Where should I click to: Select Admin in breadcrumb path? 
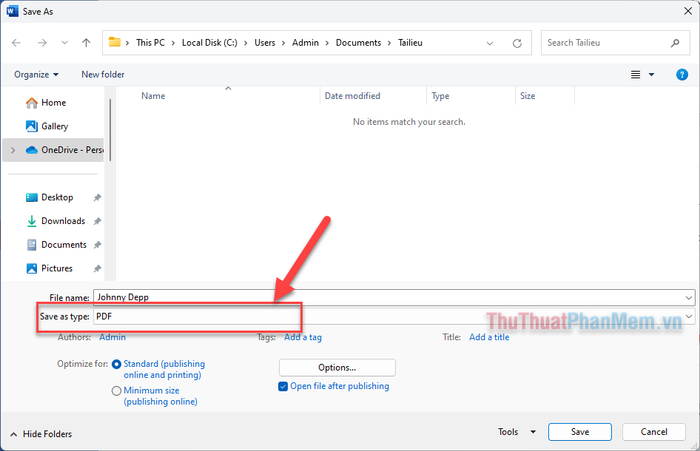click(305, 43)
